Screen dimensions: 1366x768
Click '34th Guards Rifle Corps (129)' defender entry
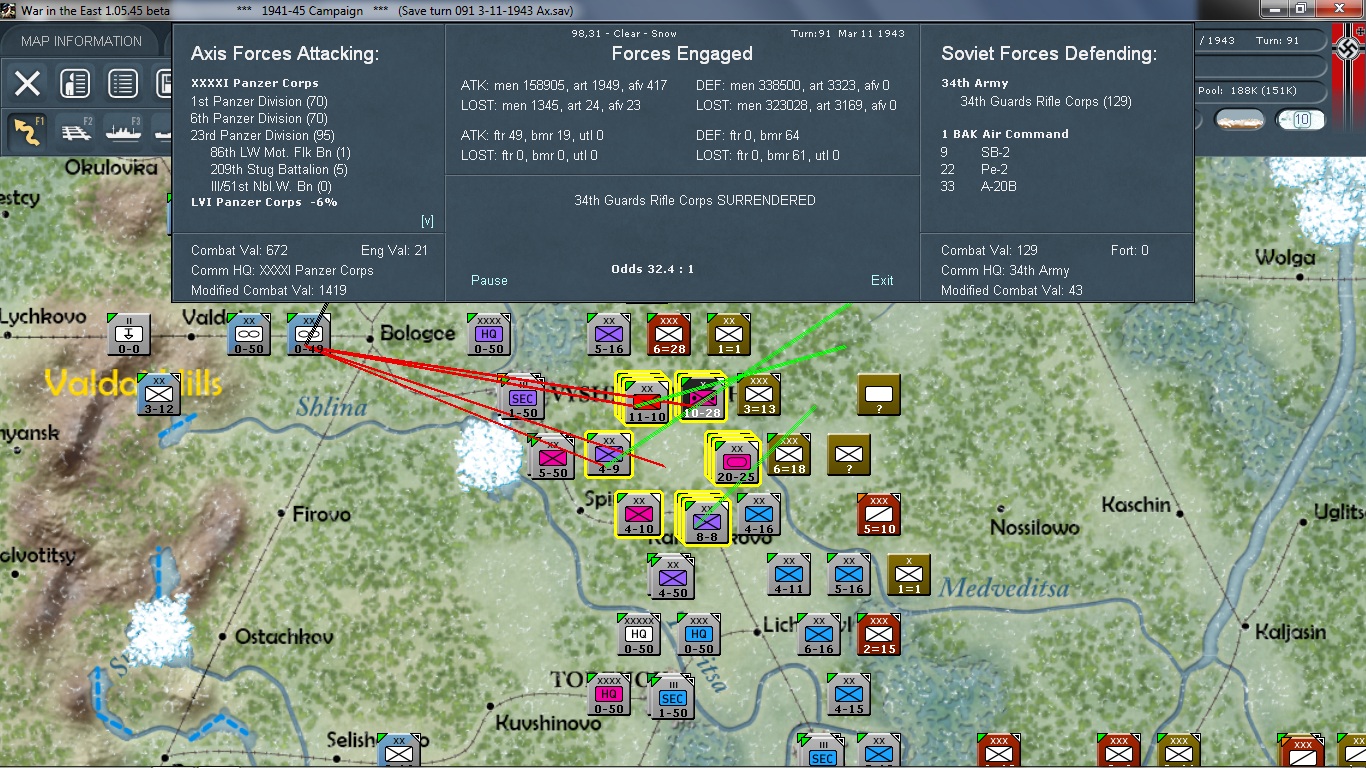click(1046, 101)
